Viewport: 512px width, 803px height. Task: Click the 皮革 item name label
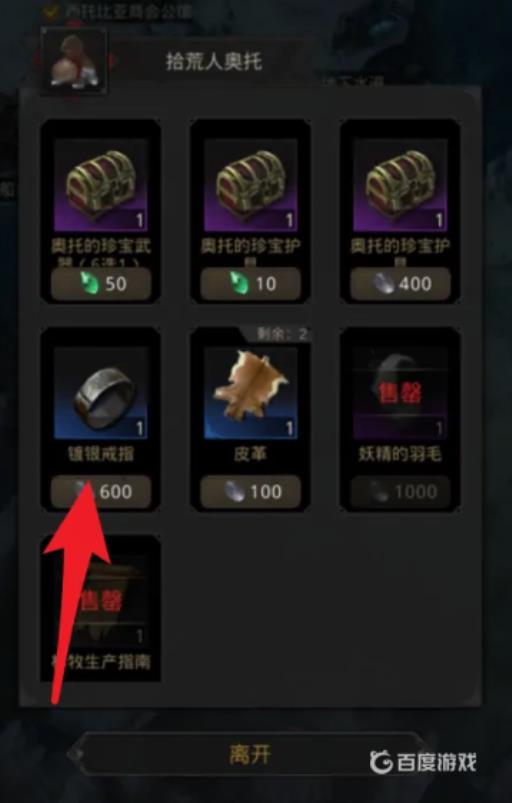coord(250,454)
